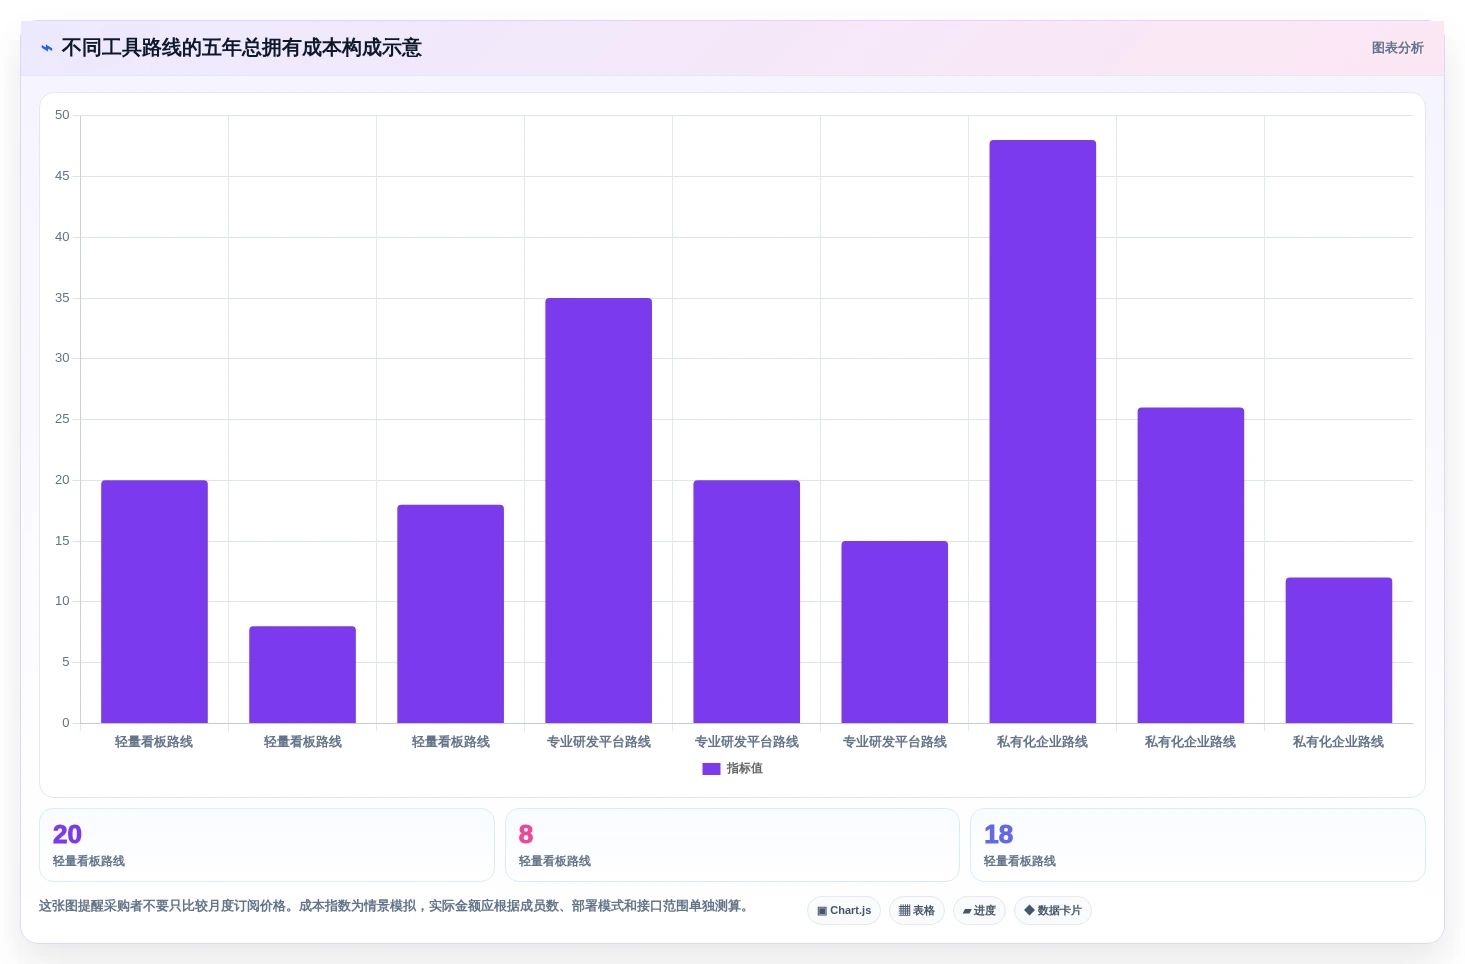Click the 图表分析 label in header
Image resolution: width=1465 pixels, height=964 pixels.
pos(1397,48)
